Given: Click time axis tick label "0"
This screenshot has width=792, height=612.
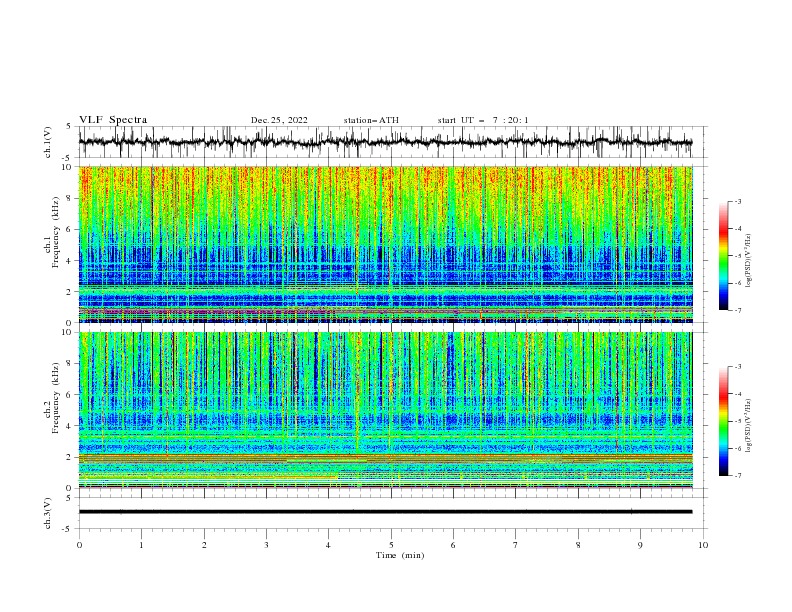Looking at the screenshot, I should (79, 545).
